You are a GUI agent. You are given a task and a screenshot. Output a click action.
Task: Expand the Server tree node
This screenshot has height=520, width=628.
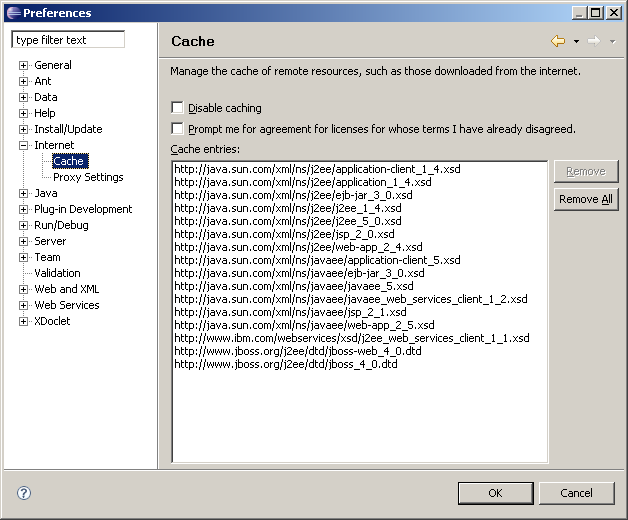[23, 242]
